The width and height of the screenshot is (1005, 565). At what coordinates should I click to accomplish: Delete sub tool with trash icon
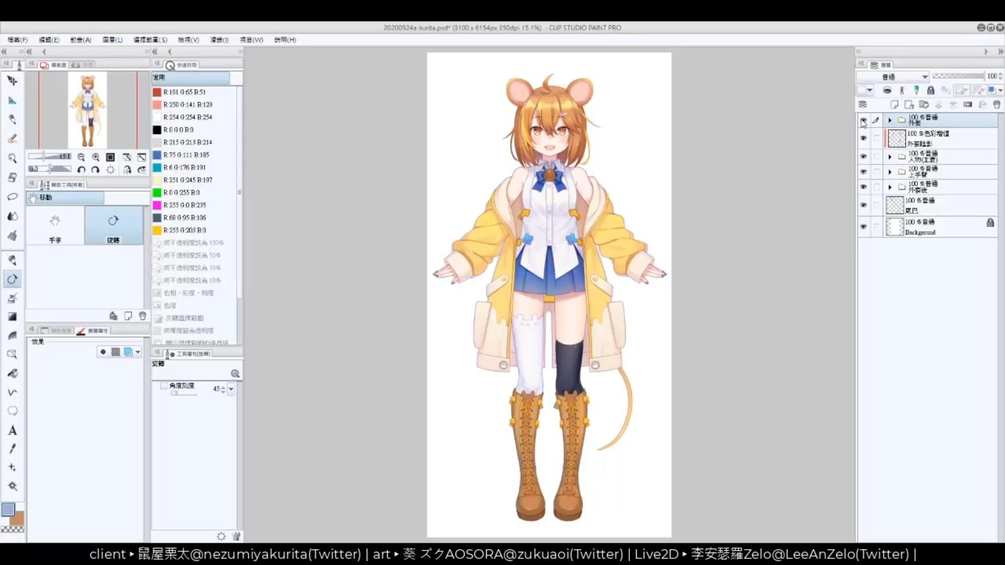pos(142,316)
